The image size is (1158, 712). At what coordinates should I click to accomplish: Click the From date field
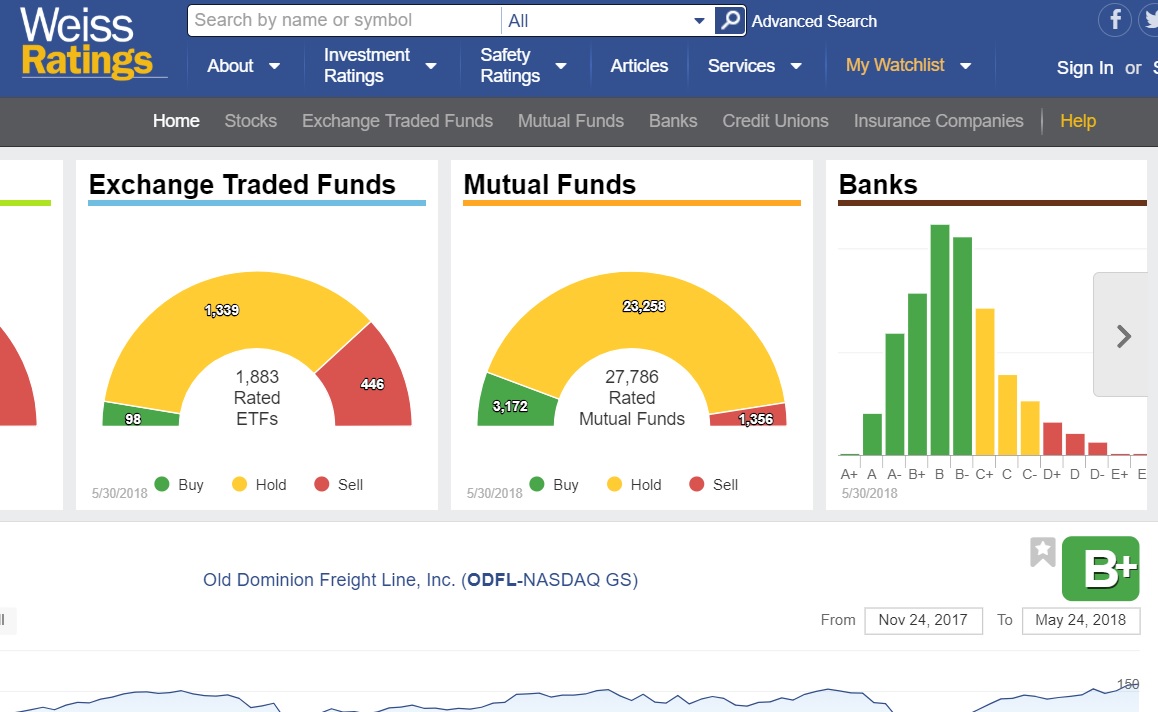point(922,620)
